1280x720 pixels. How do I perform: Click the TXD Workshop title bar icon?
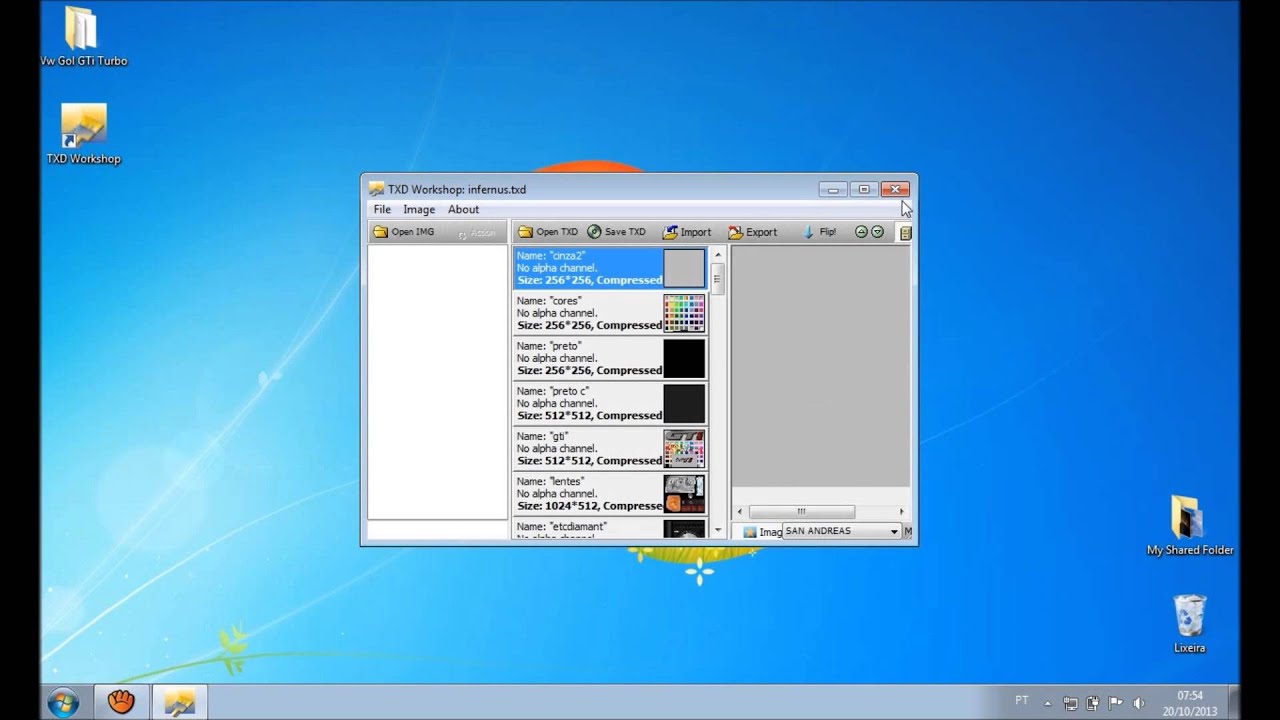click(376, 189)
